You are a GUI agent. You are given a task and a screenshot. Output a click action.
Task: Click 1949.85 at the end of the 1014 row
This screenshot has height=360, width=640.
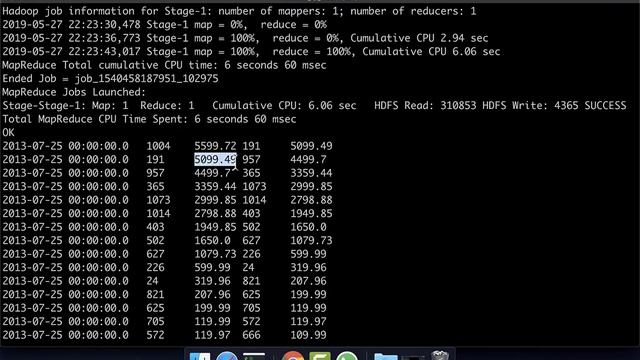(311, 213)
